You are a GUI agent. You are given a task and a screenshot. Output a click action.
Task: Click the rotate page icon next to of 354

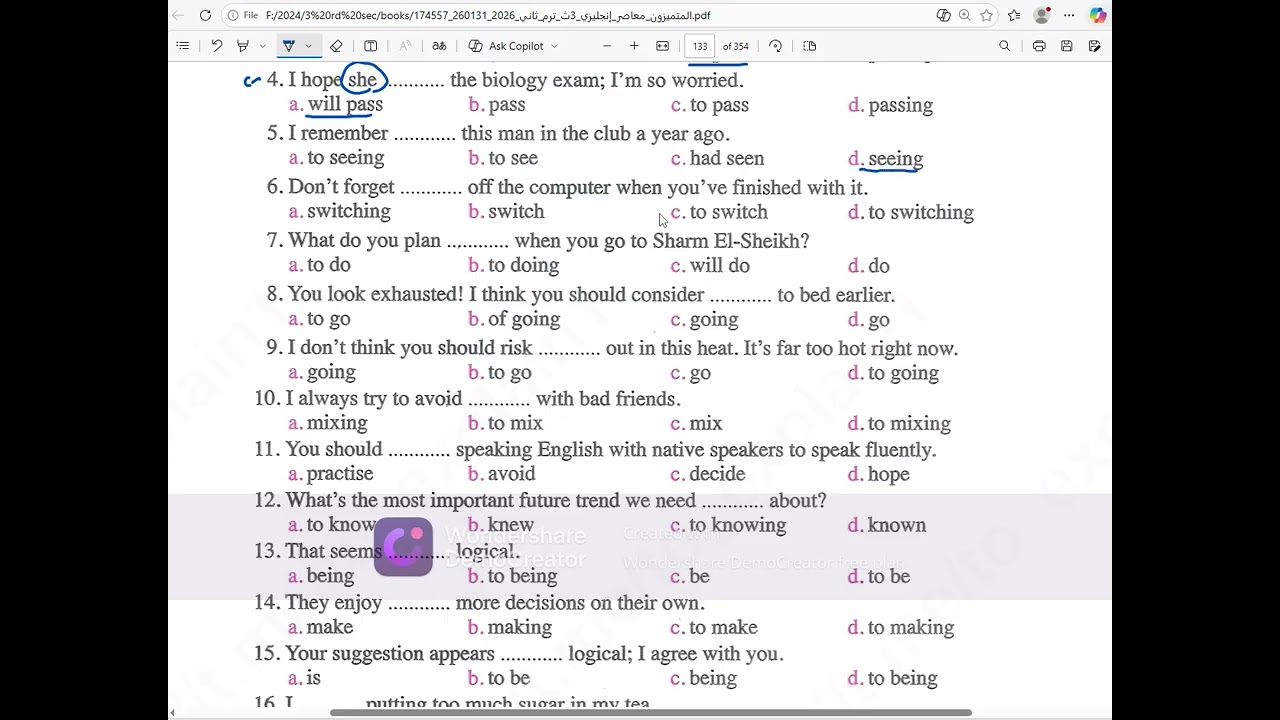tap(775, 46)
